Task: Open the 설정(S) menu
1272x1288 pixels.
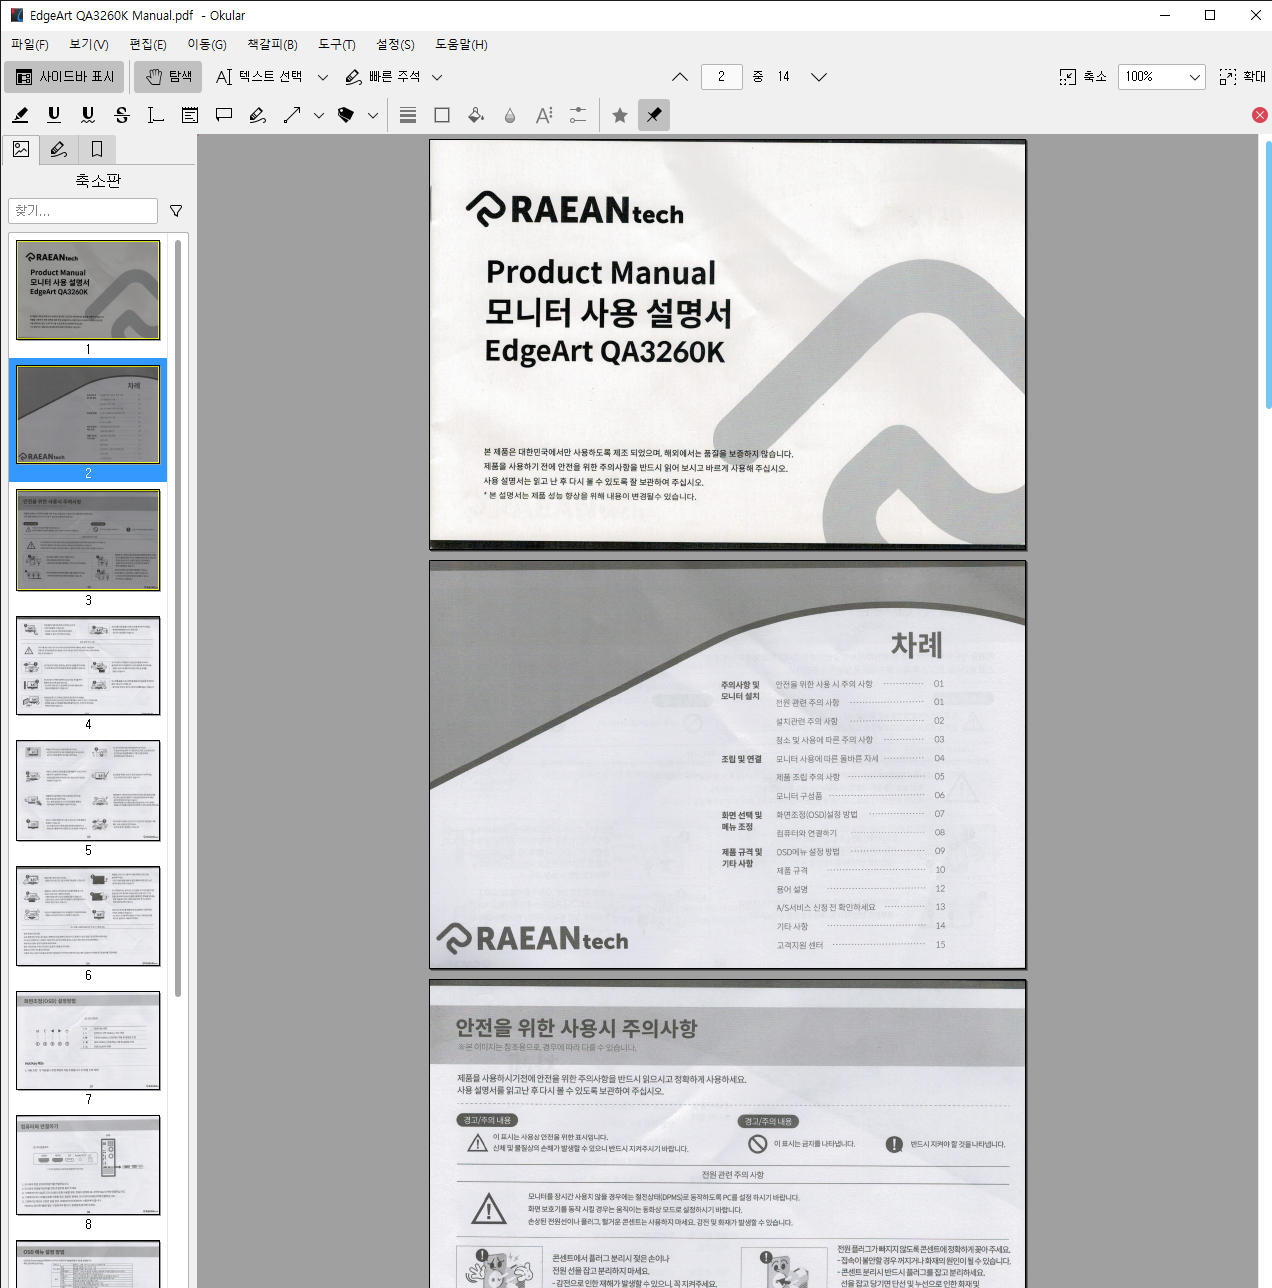Action: coord(395,44)
